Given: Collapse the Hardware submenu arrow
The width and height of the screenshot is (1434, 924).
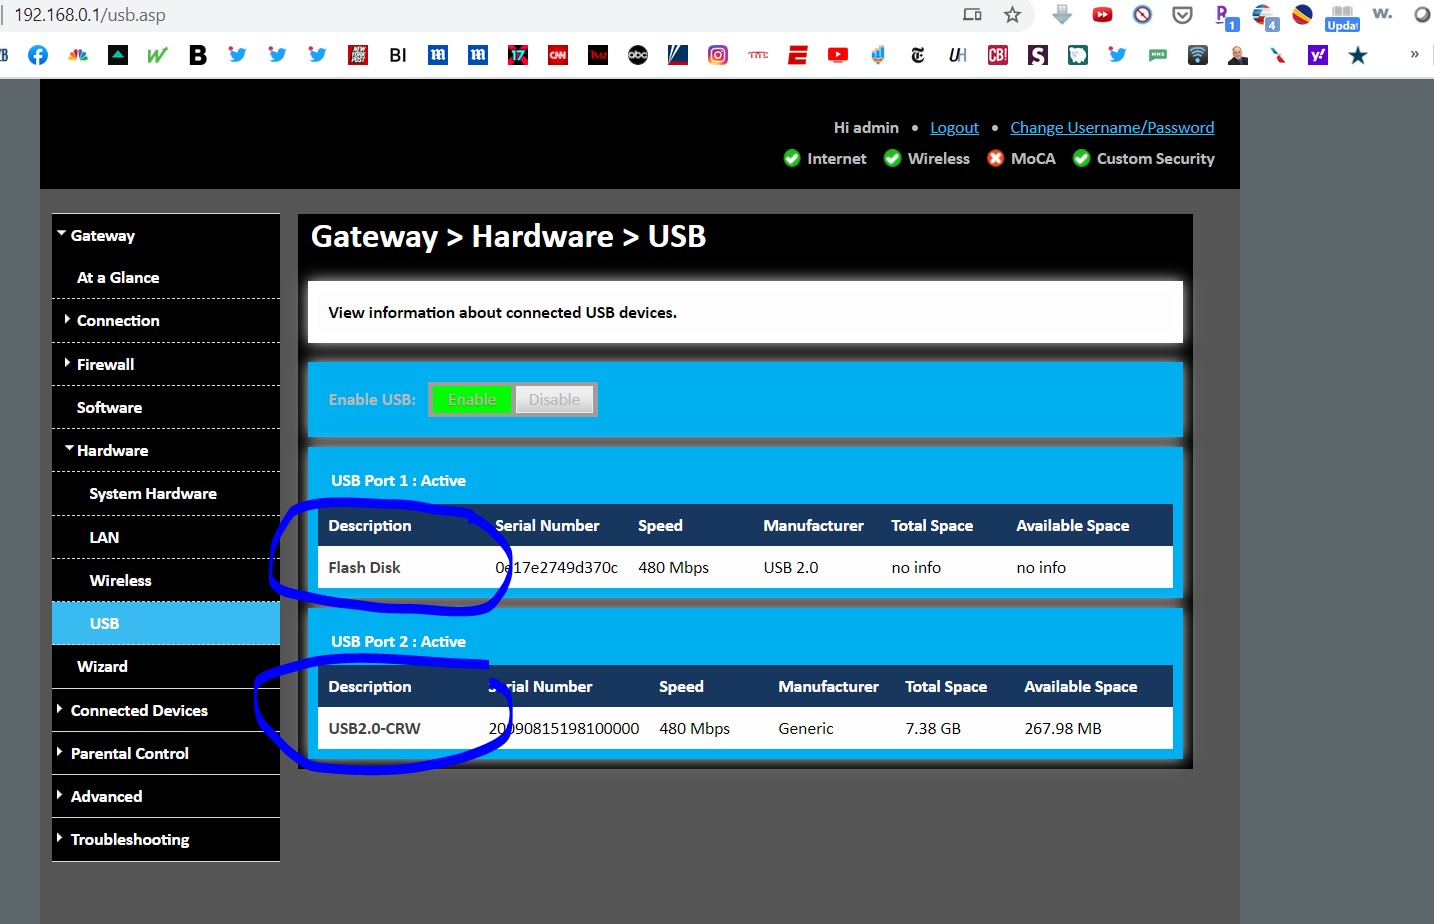Looking at the screenshot, I should 69,449.
